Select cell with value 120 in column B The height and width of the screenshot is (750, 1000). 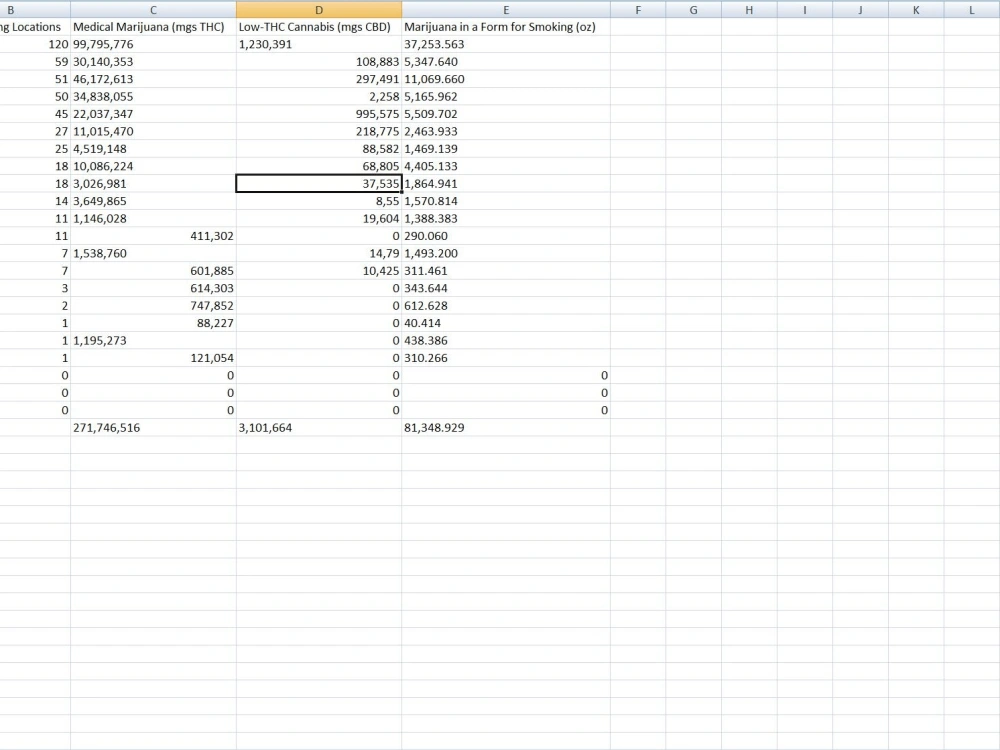click(x=35, y=44)
